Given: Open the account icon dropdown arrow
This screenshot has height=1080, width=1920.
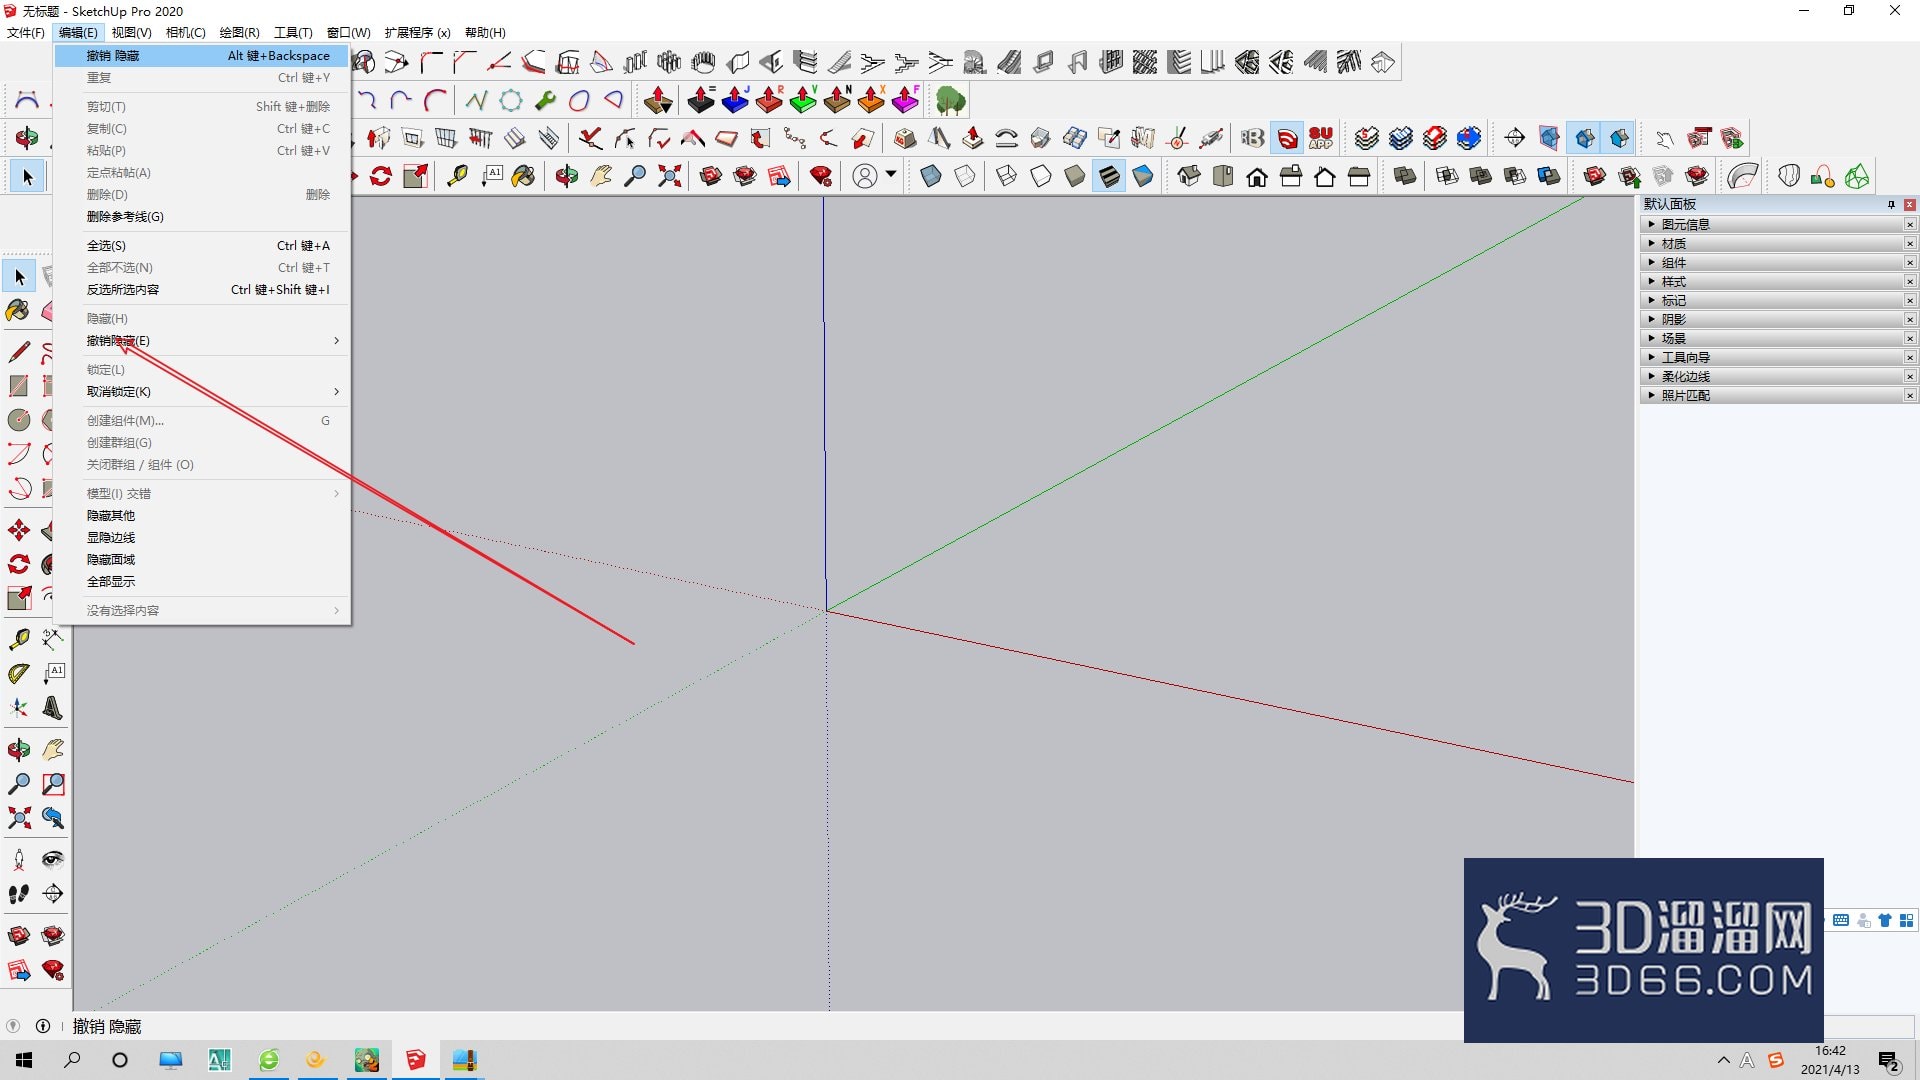Looking at the screenshot, I should click(891, 175).
